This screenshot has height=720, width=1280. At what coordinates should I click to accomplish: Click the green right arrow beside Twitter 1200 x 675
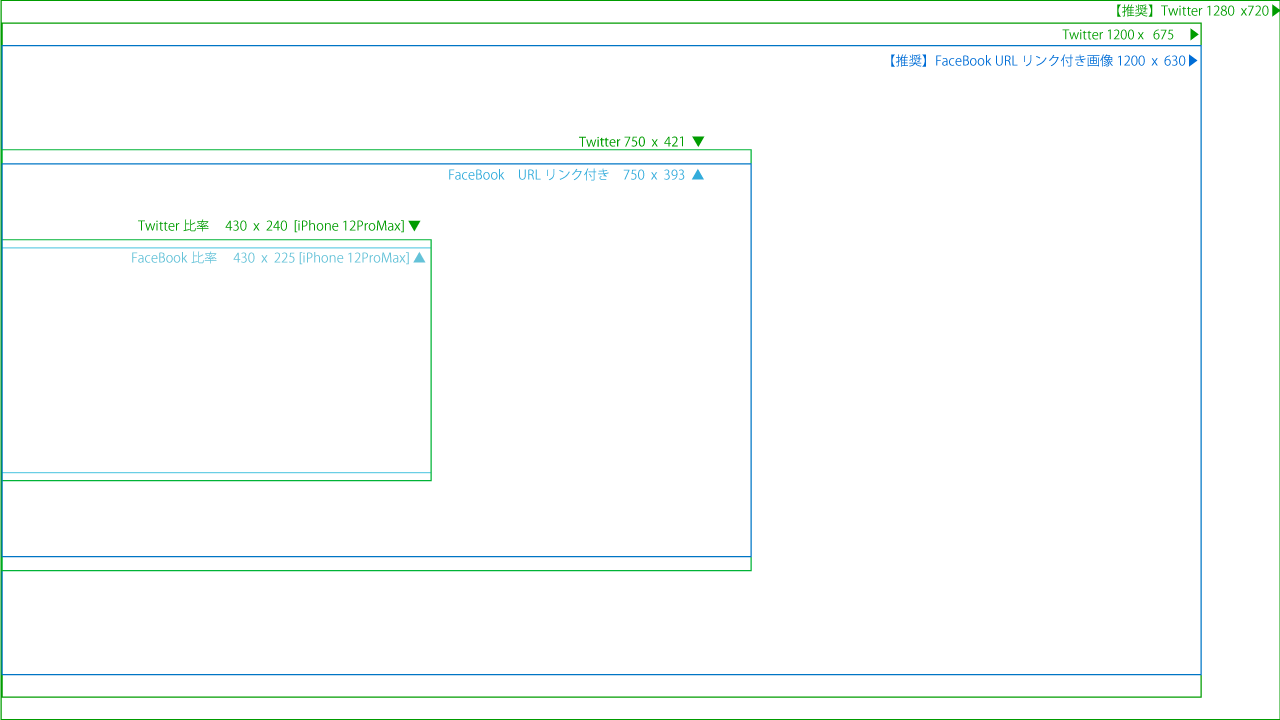[x=1194, y=35]
